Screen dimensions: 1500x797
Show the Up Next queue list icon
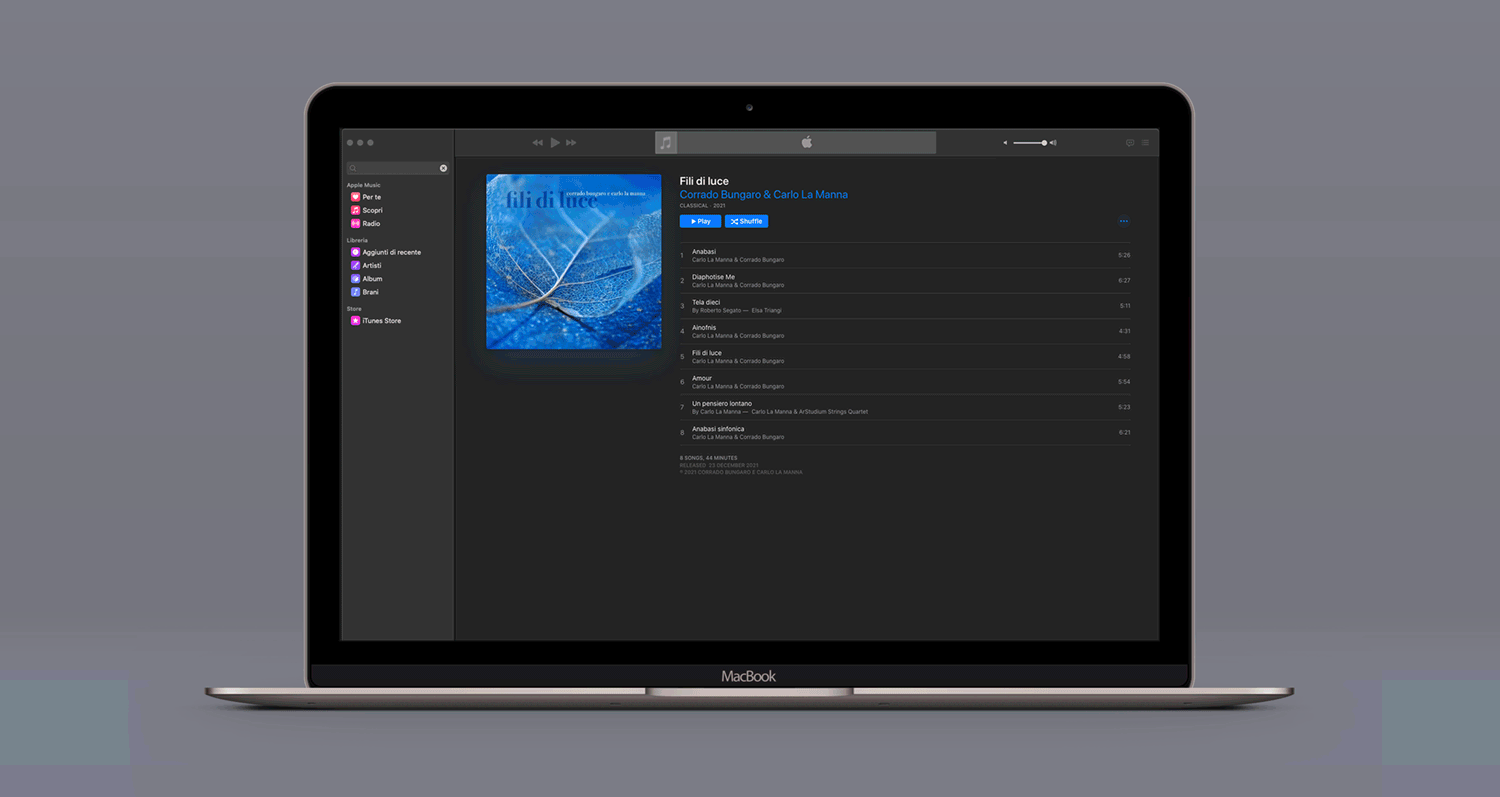[x=1145, y=143]
